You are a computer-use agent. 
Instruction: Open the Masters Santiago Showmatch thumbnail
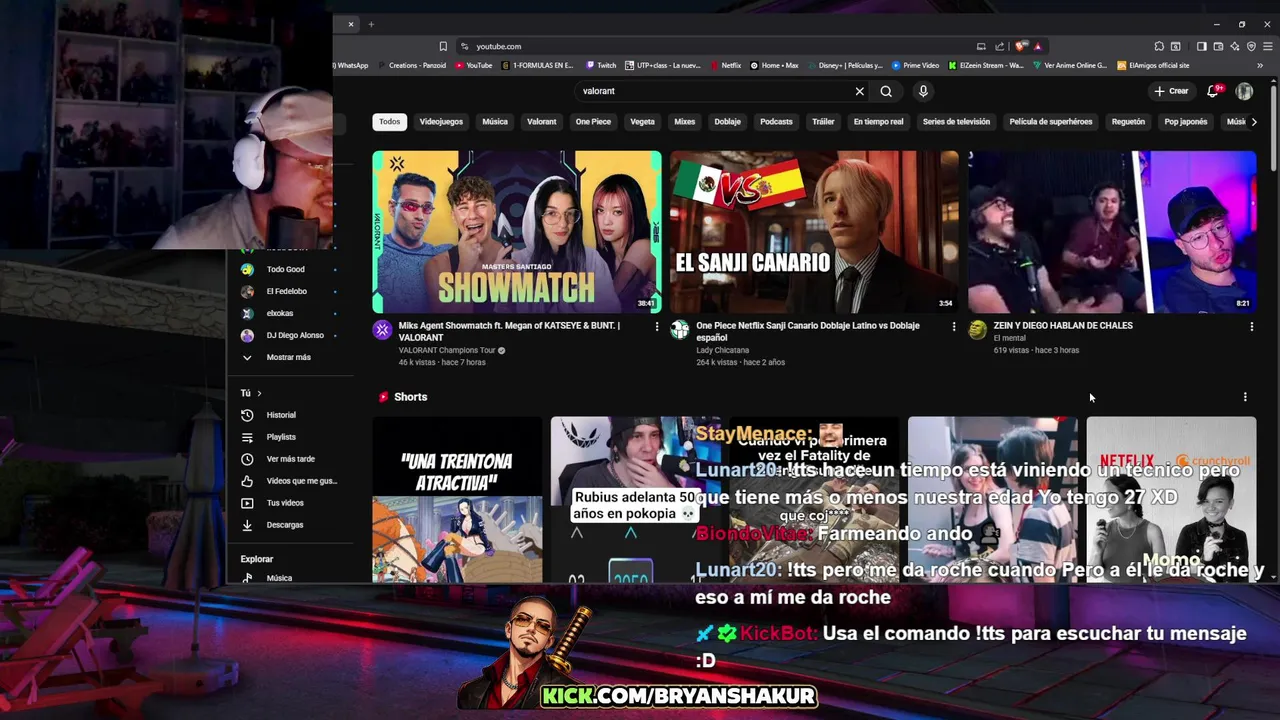point(517,232)
